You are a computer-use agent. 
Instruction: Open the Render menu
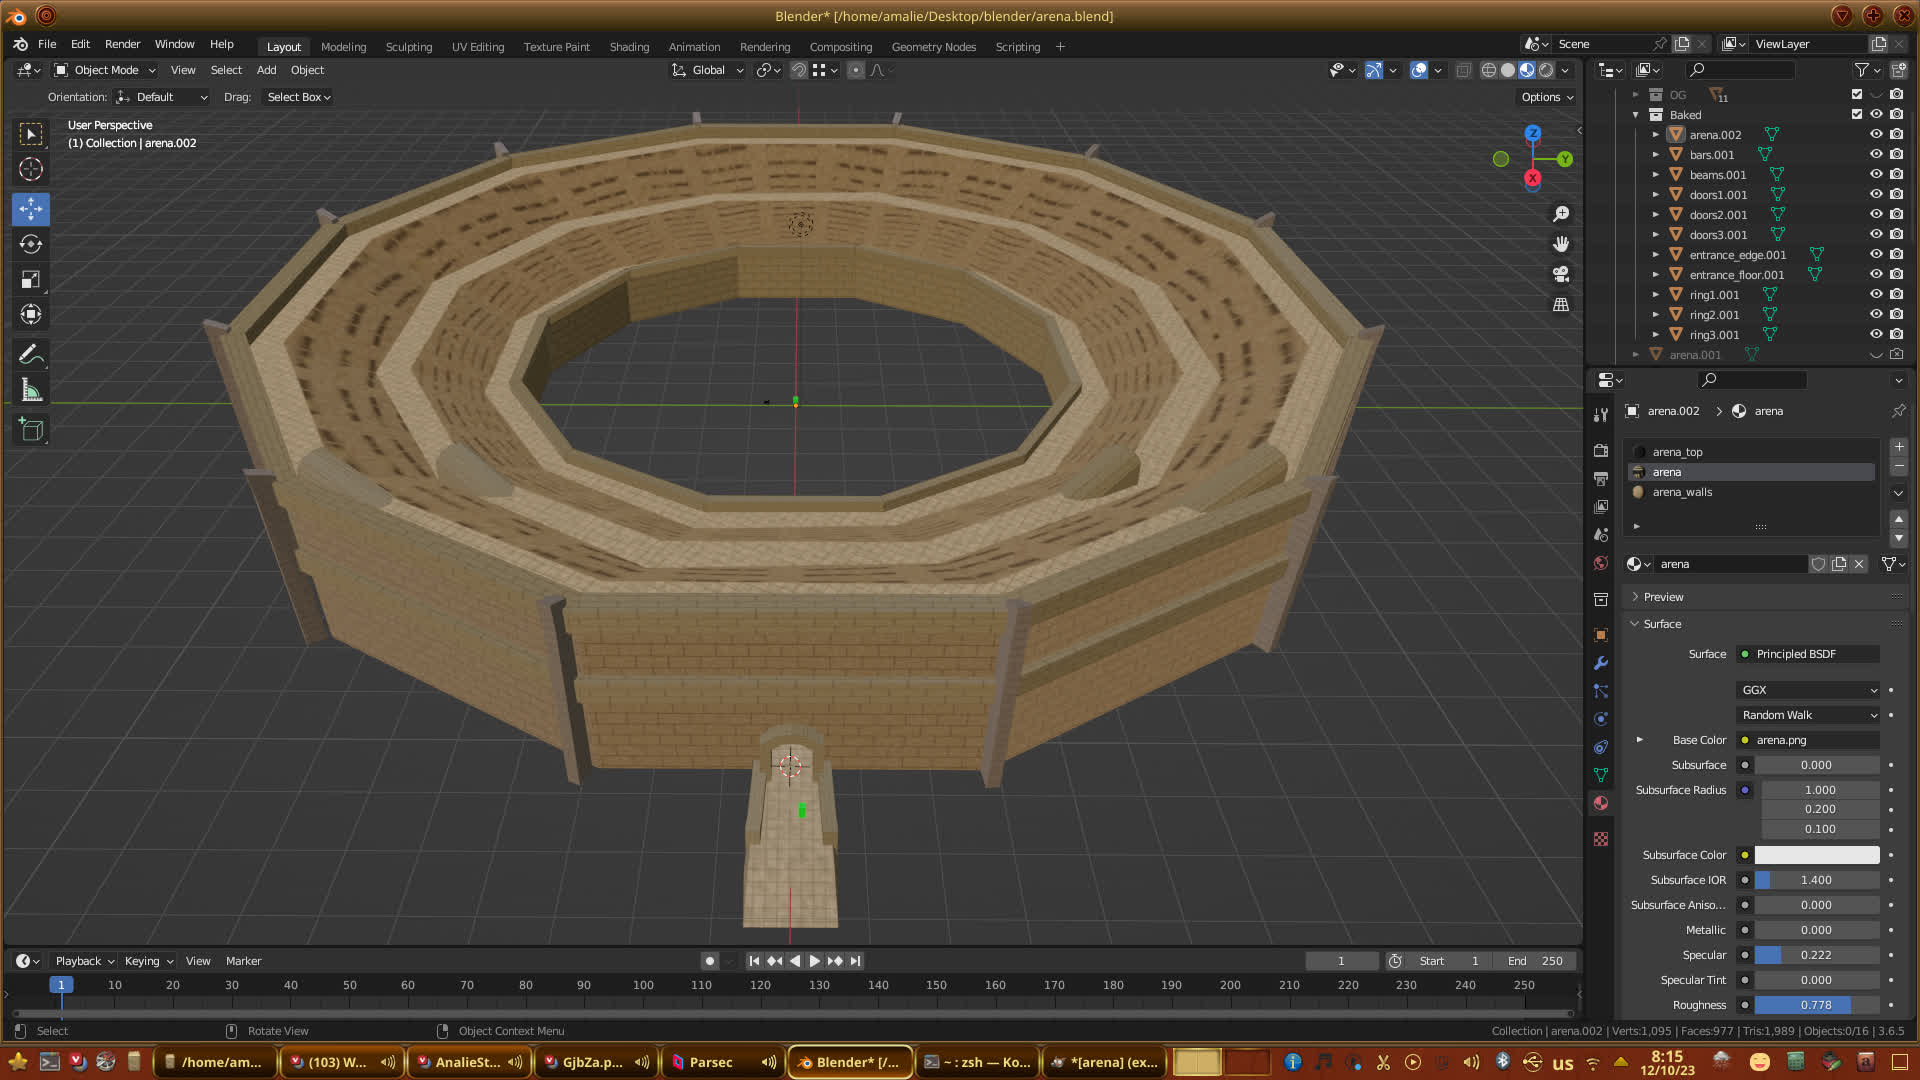tap(122, 45)
